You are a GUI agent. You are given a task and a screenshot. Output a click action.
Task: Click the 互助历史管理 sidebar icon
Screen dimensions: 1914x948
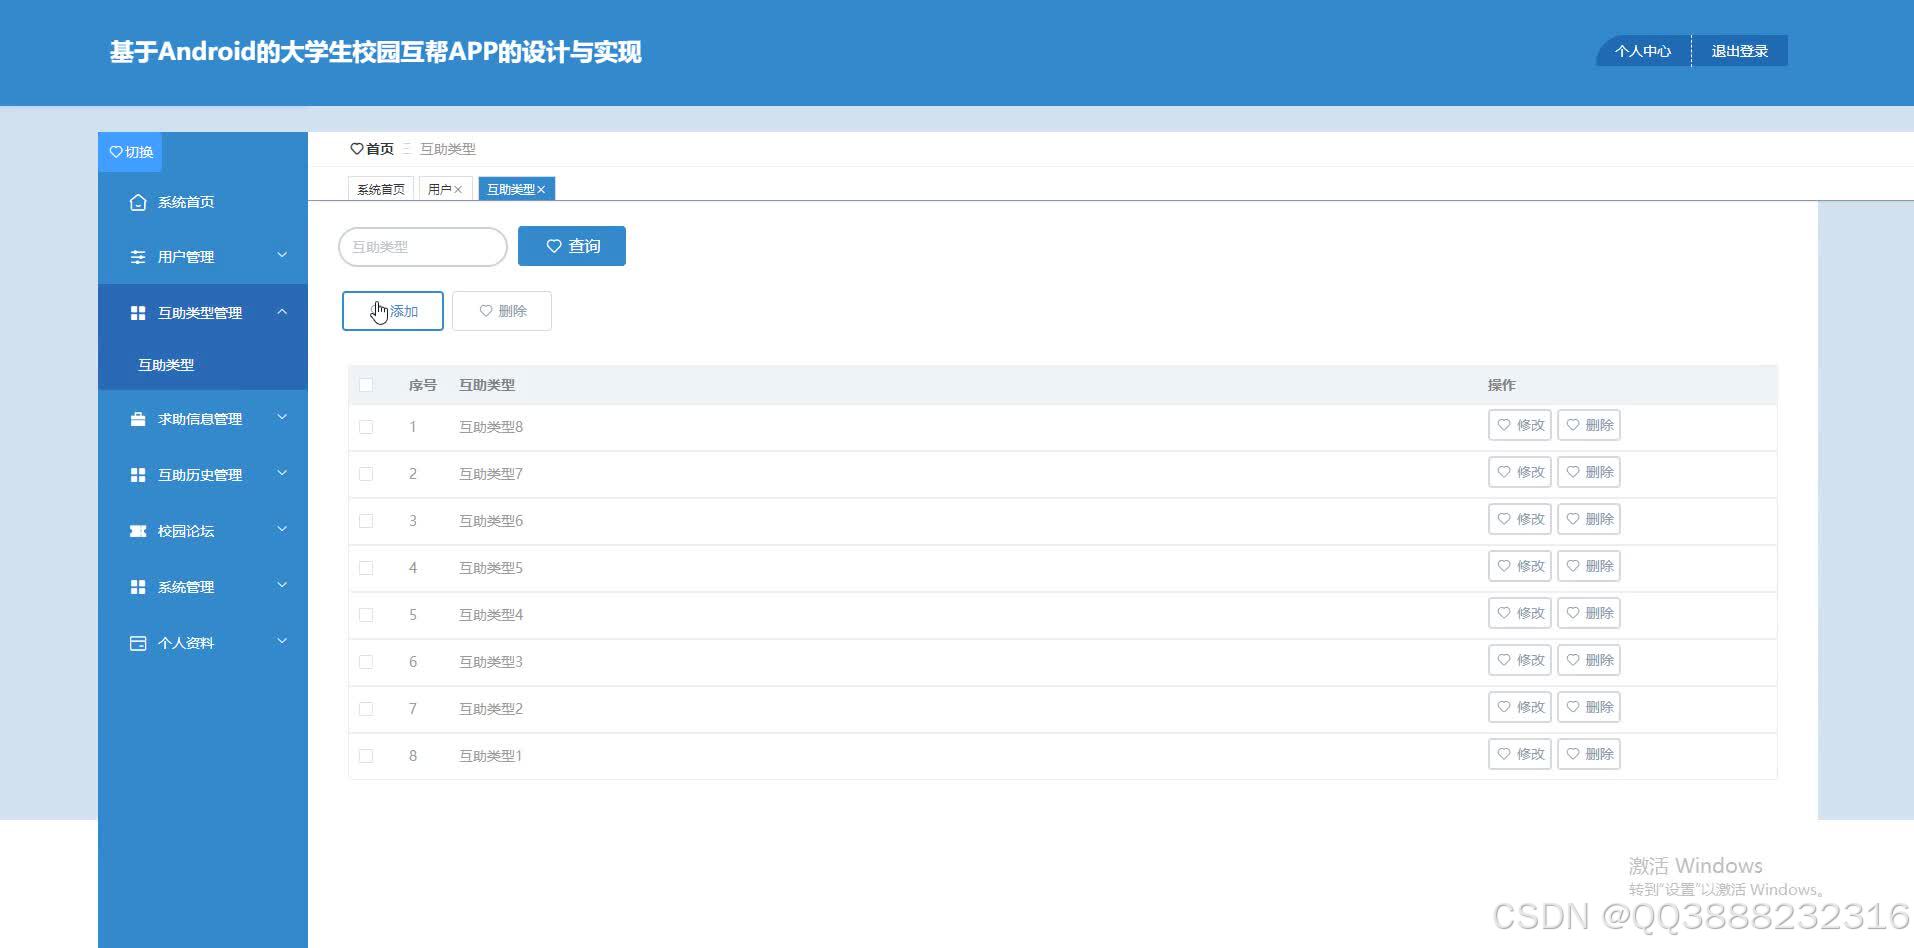pyautogui.click(x=138, y=475)
